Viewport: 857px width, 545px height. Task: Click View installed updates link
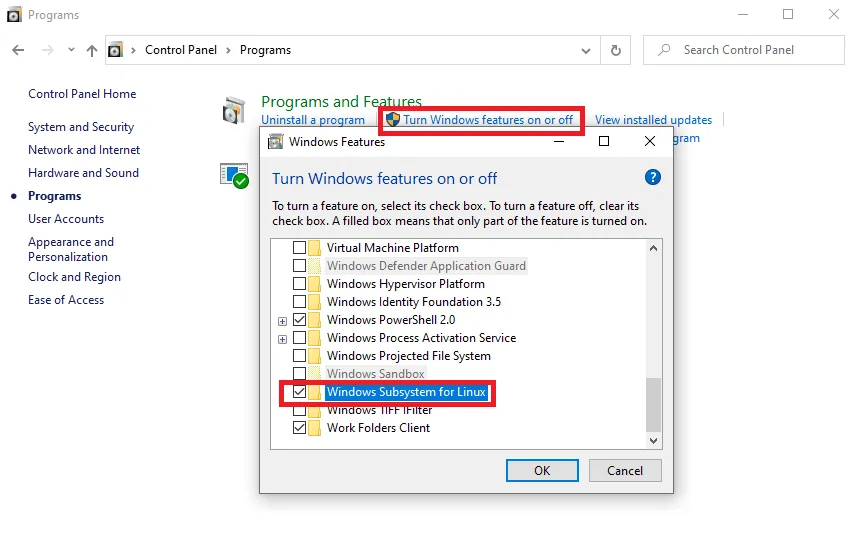tap(653, 120)
